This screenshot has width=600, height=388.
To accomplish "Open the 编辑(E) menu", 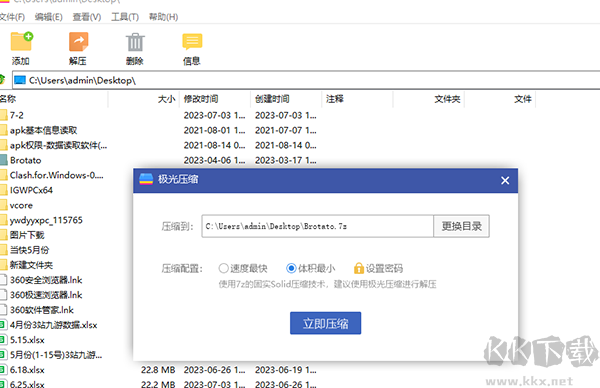I will coord(49,17).
